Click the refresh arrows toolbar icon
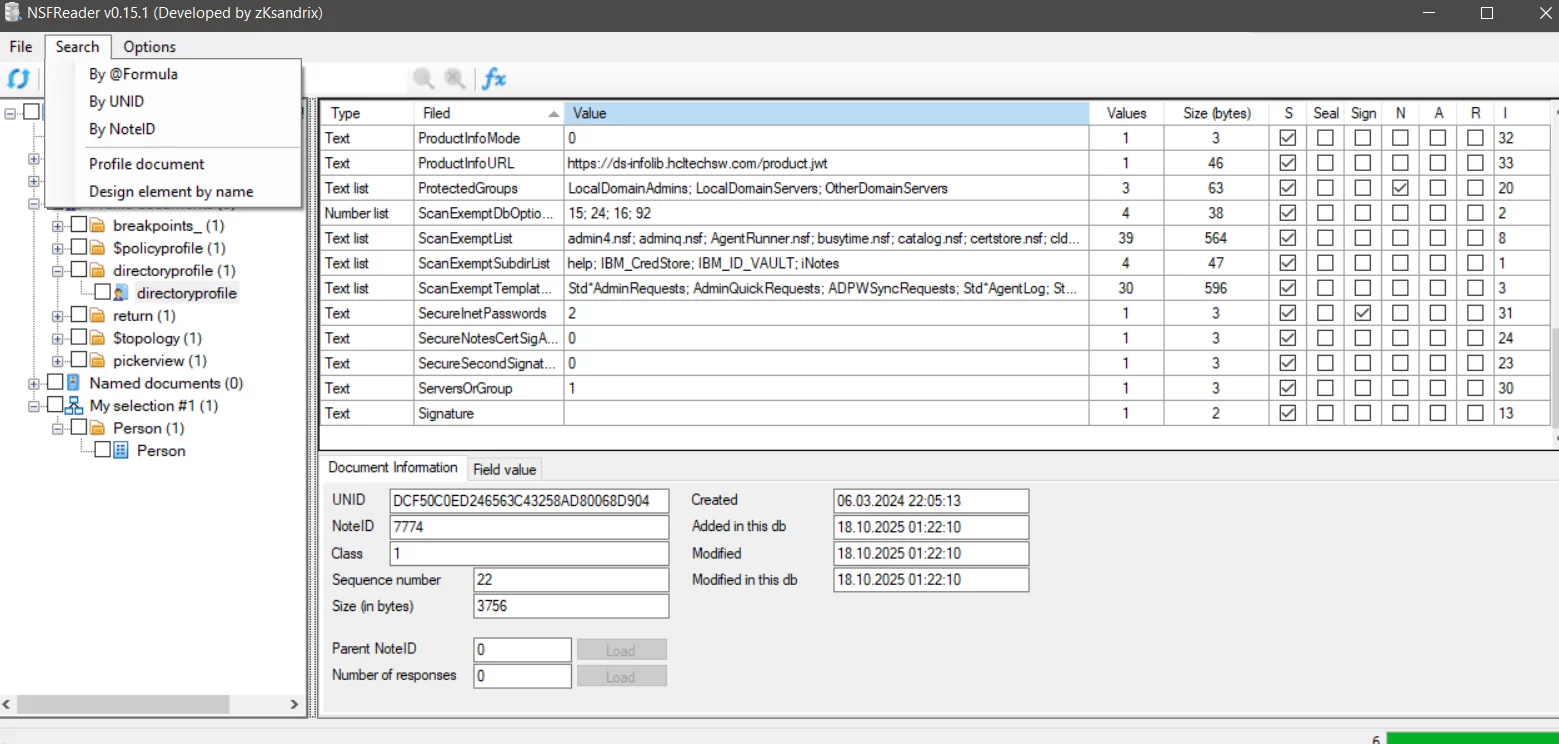 pos(18,79)
